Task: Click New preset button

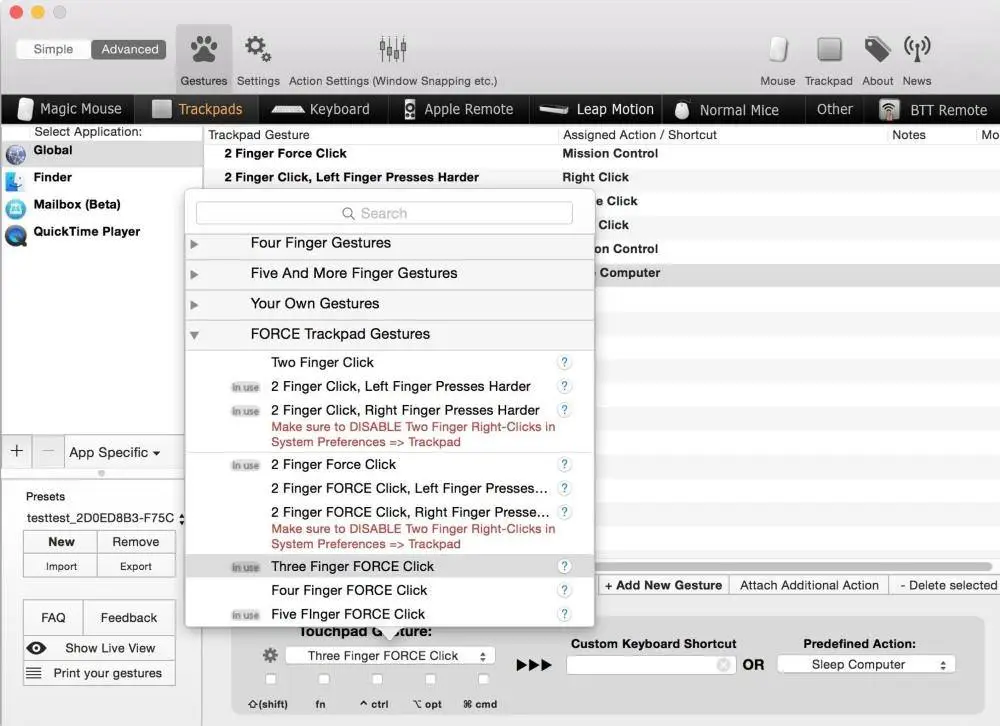Action: pos(61,542)
